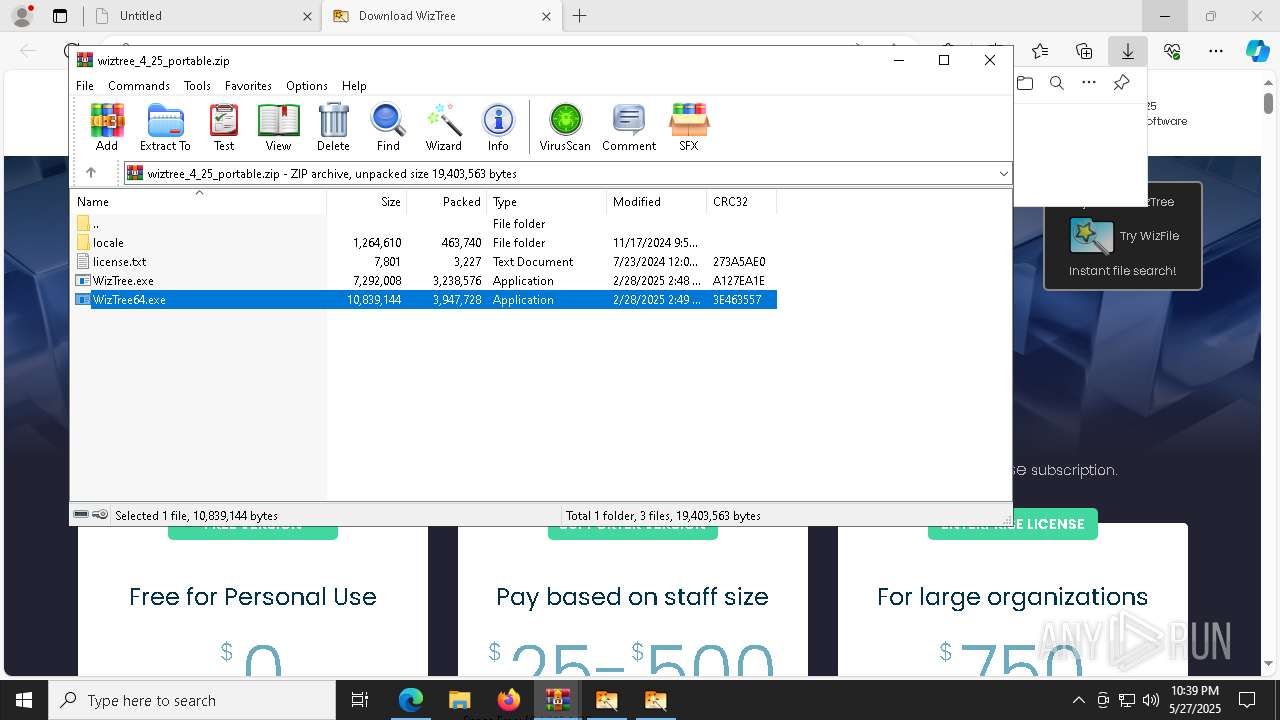This screenshot has width=1280, height=720.
Task: Open File Explorer from taskbar
Action: coord(460,700)
